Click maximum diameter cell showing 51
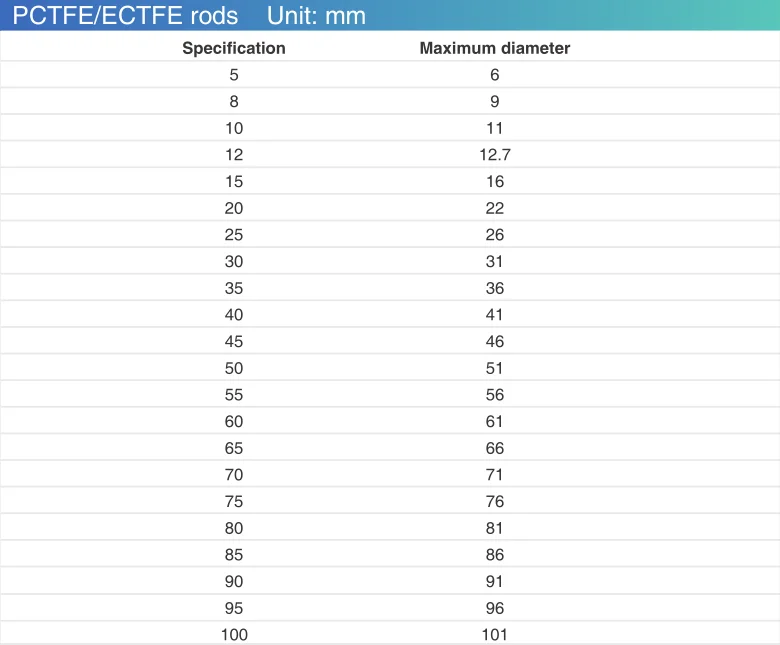Screen dimensions: 780x645 pyautogui.click(x=494, y=368)
